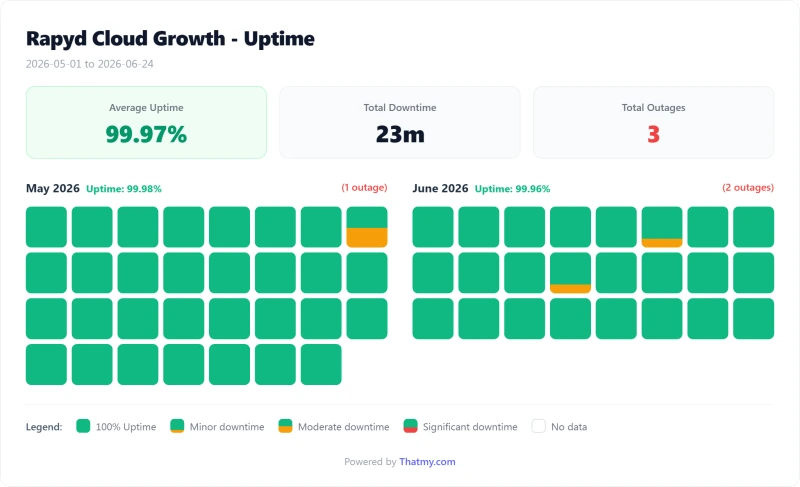This screenshot has width=800, height=487.
Task: Click the Moderate downtime legend swatch
Action: tap(285, 426)
